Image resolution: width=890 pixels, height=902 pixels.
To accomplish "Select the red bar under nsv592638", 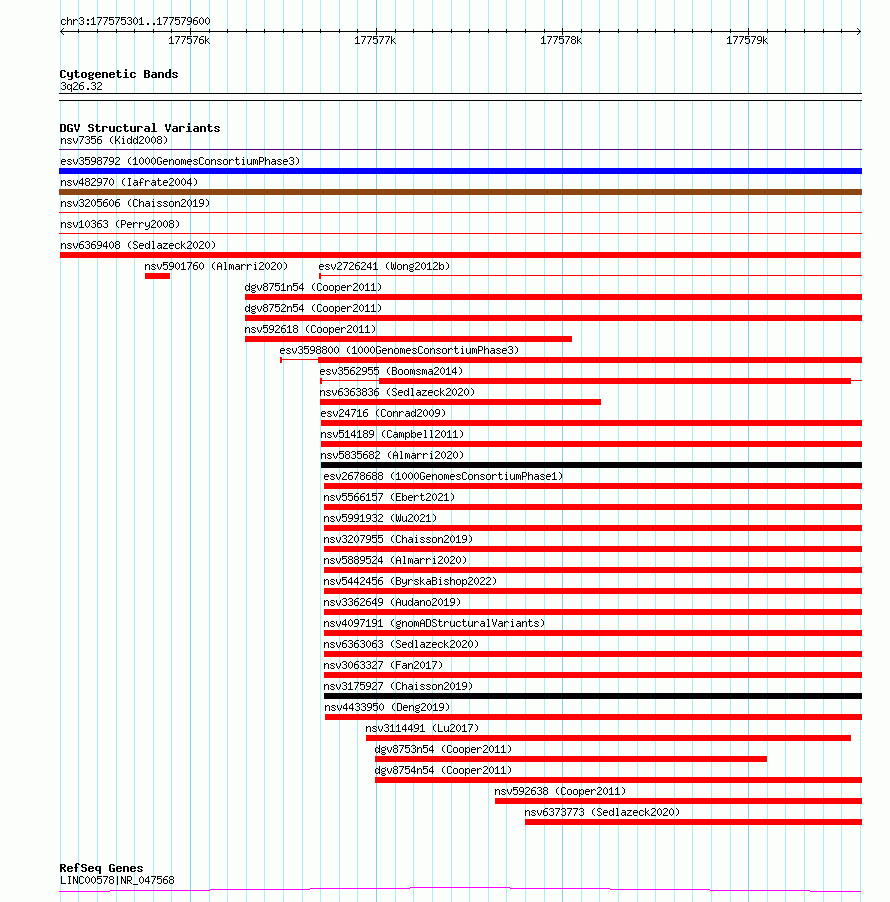I will click(x=678, y=801).
